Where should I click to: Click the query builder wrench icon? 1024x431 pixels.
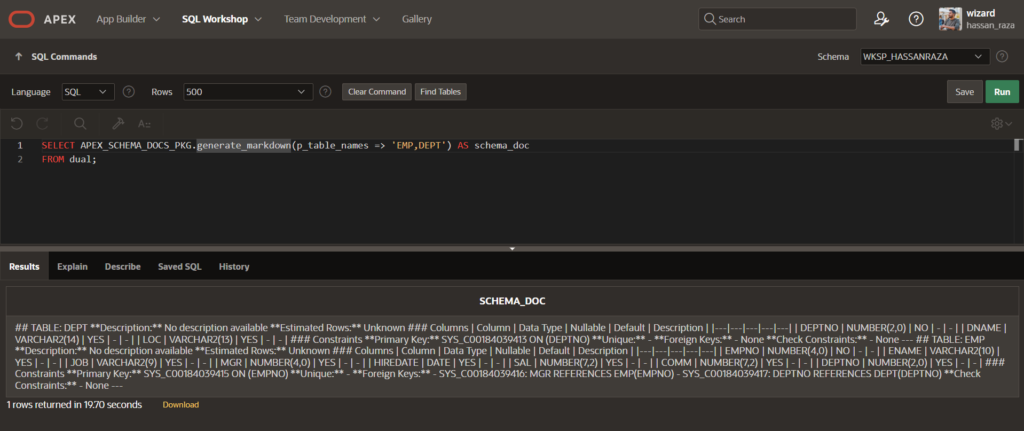pyautogui.click(x=117, y=123)
